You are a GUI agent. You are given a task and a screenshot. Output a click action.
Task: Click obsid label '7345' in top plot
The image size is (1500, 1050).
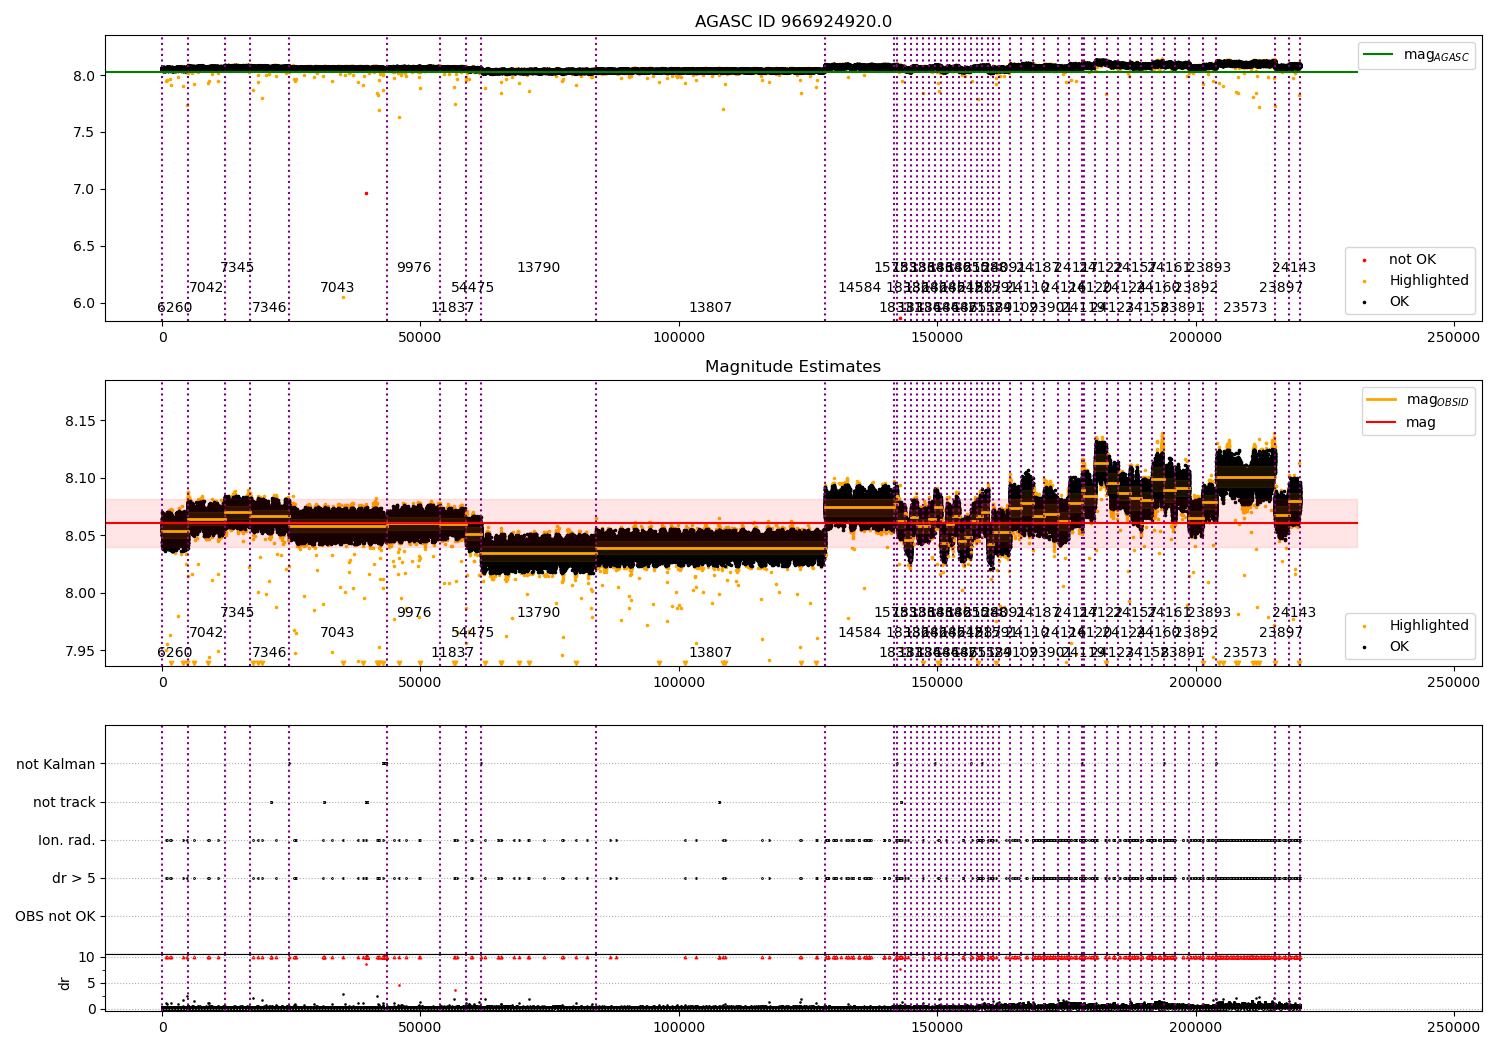(x=237, y=268)
